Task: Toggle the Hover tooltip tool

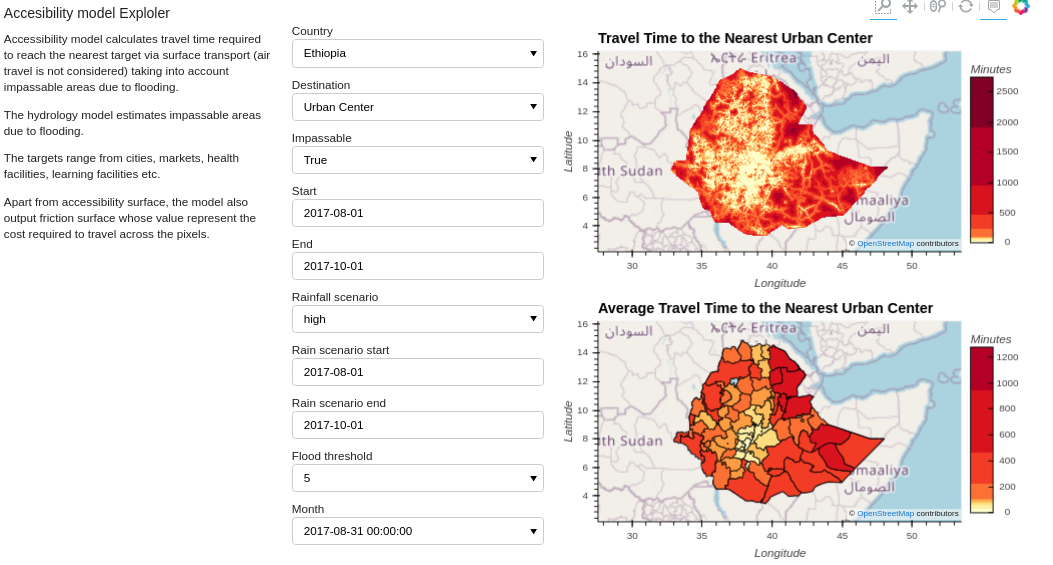Action: (x=993, y=7)
